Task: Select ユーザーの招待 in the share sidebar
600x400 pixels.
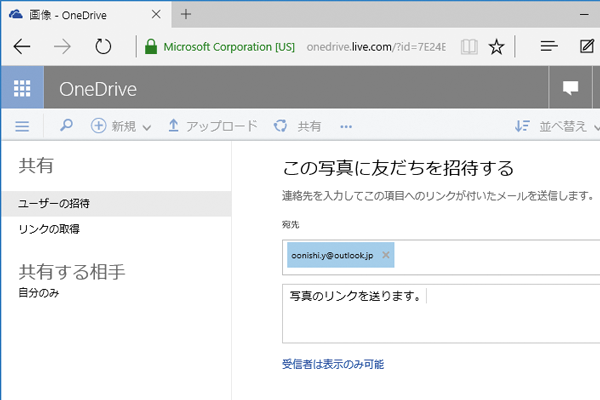Action: point(116,203)
